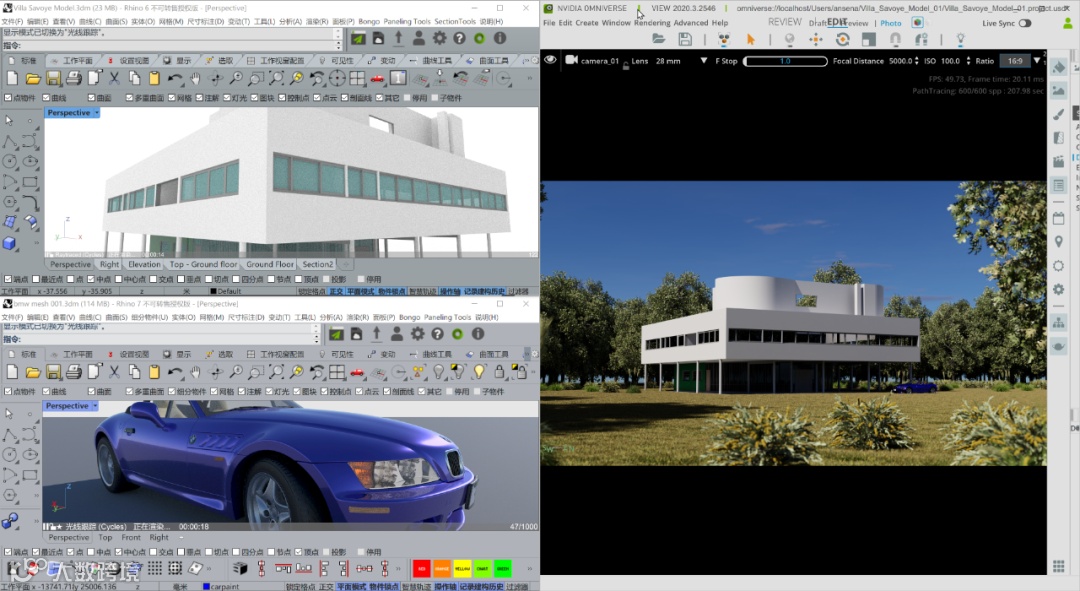
Task: Enable the 最近点 osnap checkbox in Villa Savoye Rhino
Action: (37, 279)
